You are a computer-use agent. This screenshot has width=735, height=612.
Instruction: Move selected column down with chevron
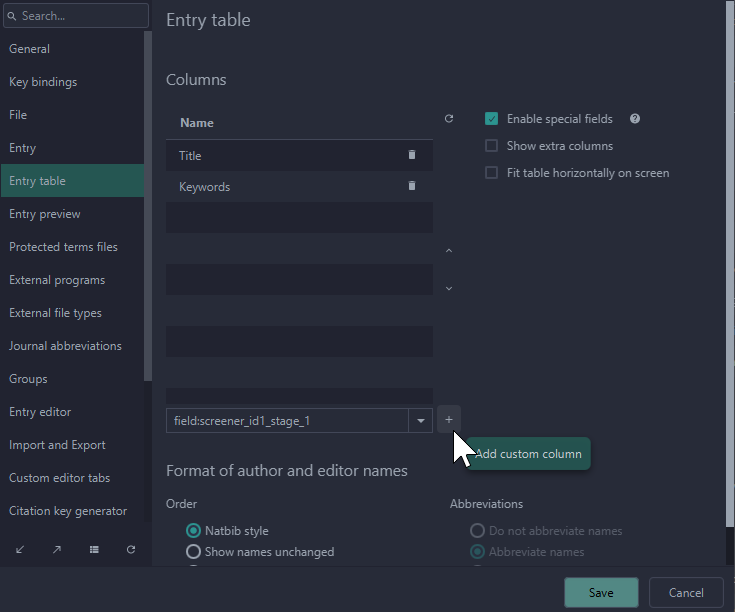point(448,288)
